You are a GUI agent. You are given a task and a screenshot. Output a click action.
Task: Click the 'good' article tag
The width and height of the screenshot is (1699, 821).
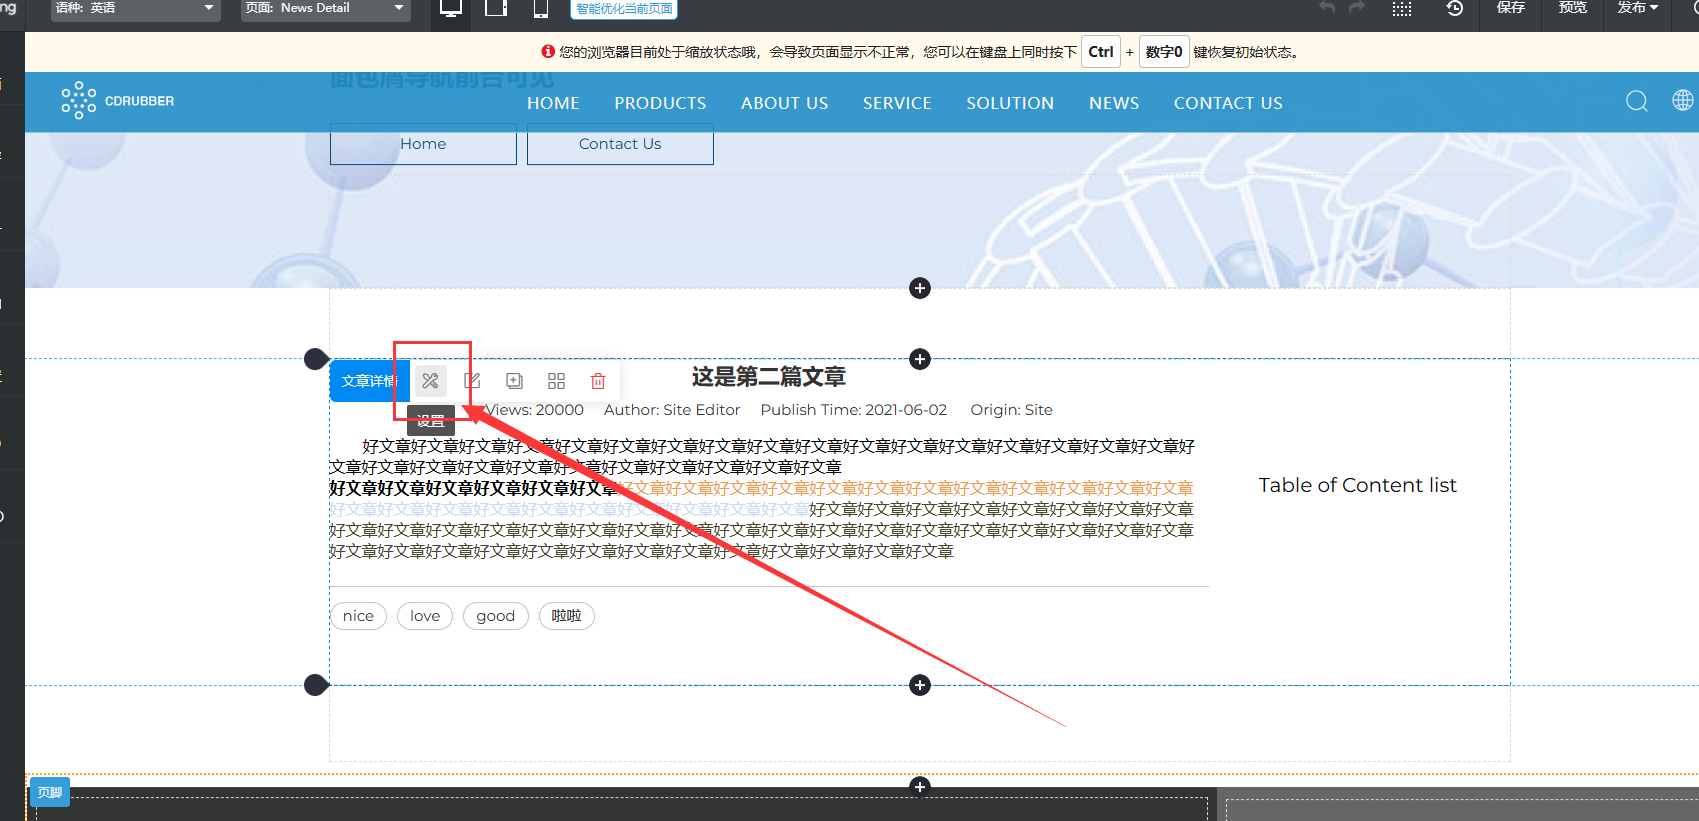pyautogui.click(x=495, y=616)
